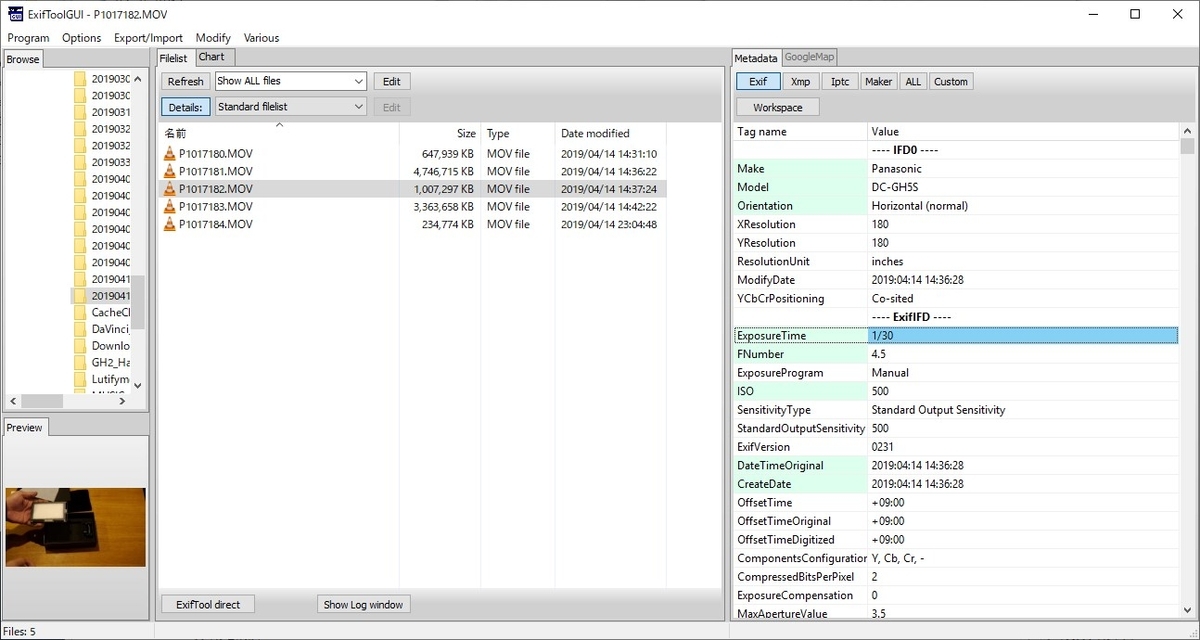Viewport: 1200px width, 640px height.
Task: Sort by the Type column header
Action: [518, 133]
